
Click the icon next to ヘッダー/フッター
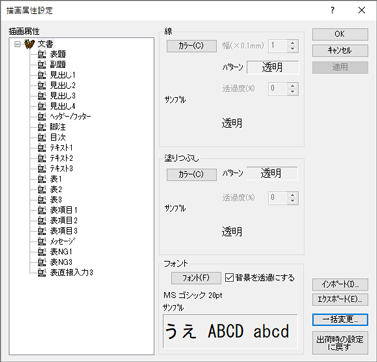coord(42,117)
